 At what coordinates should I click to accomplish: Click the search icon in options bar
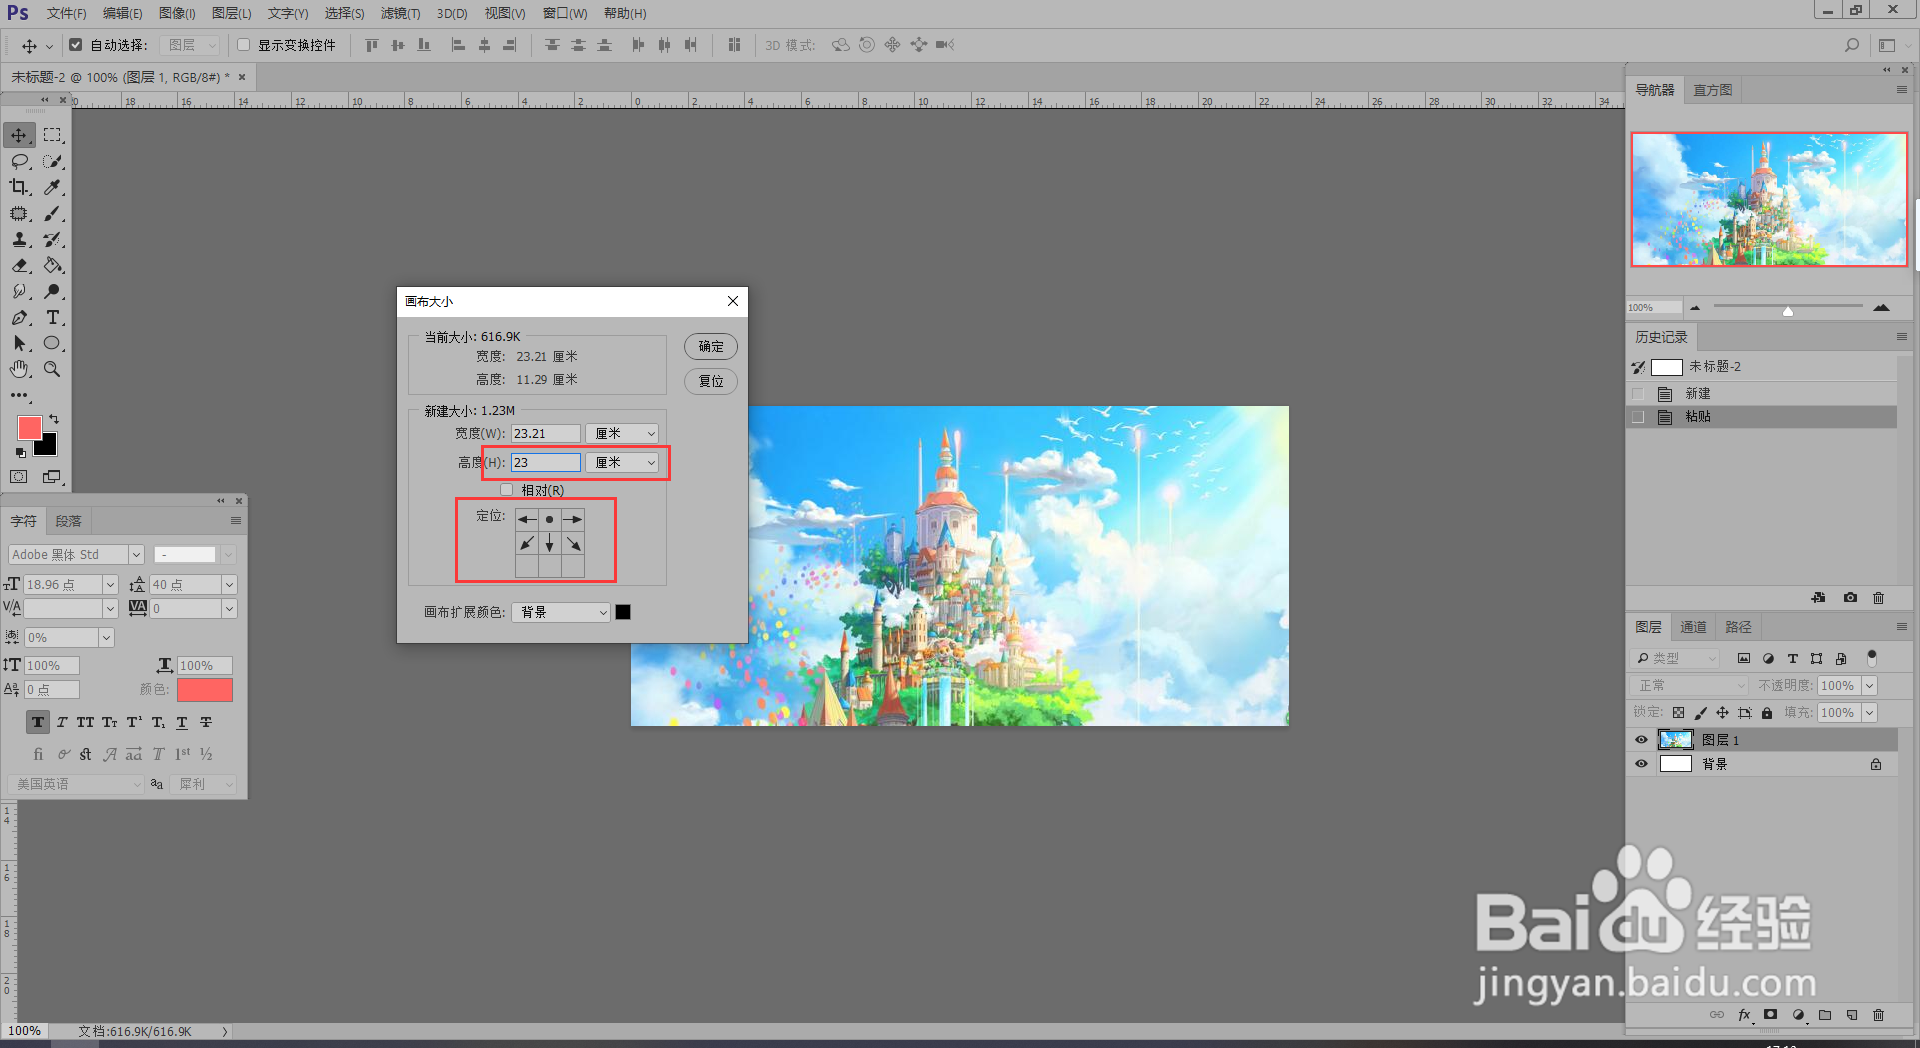click(x=1852, y=45)
